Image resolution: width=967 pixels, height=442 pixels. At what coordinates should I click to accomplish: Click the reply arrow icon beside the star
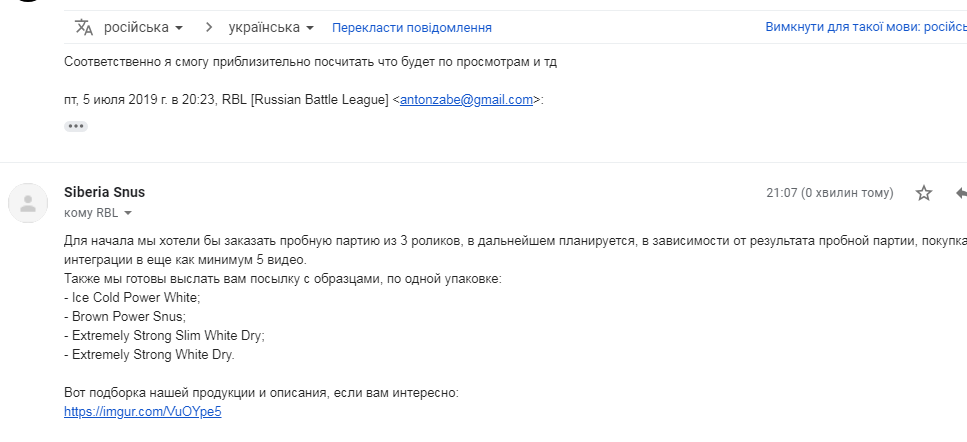coord(961,193)
